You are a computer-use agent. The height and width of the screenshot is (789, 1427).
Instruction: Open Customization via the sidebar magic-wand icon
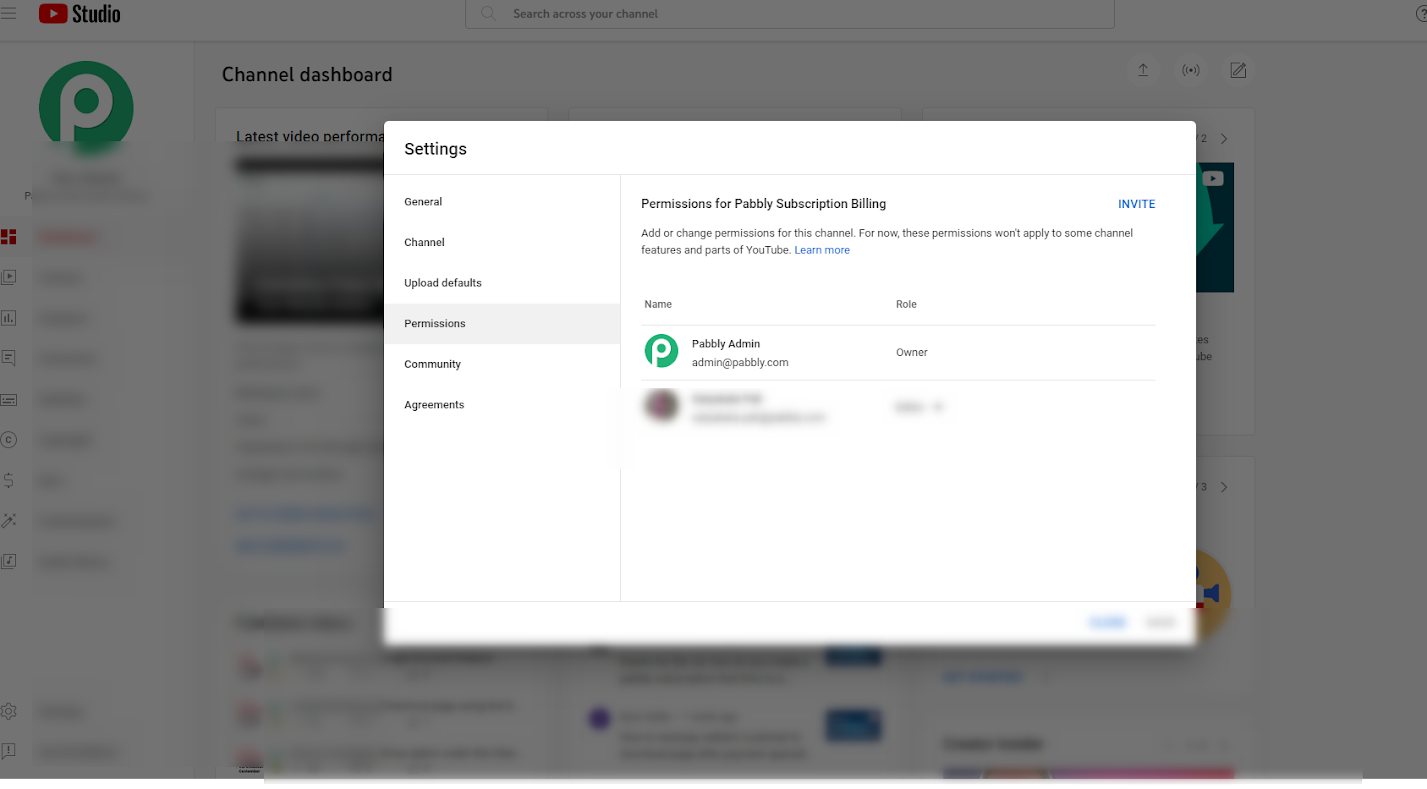[9, 521]
